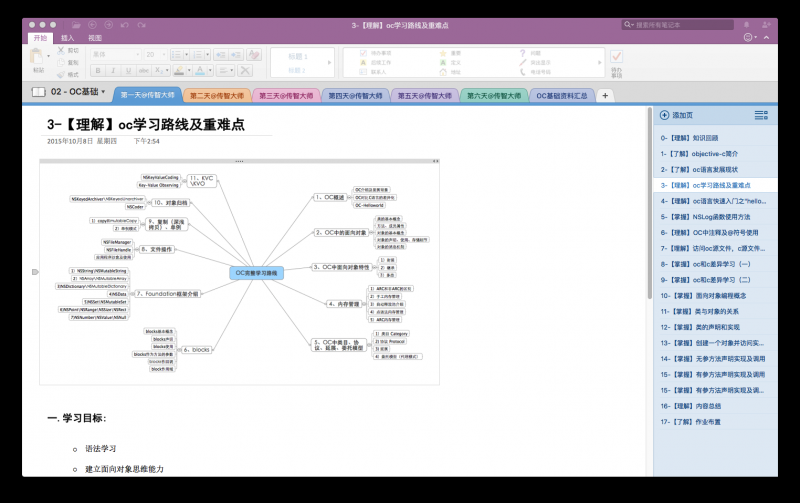
Task: Toggle the To Do (待办事项) checkbox tag
Action: coord(362,52)
